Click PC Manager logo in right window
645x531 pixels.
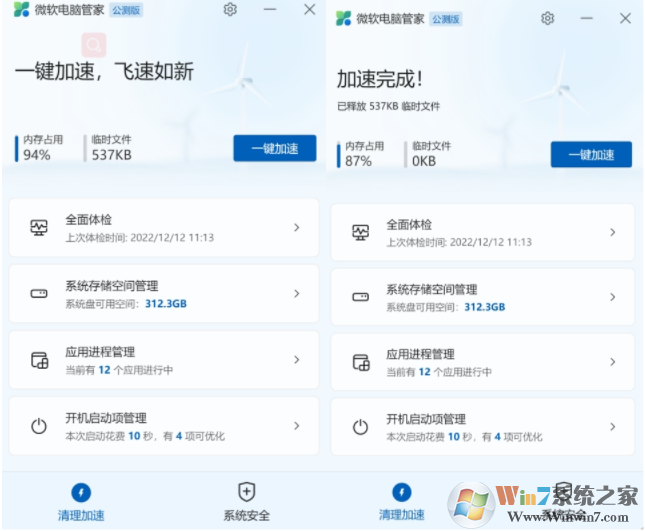[343, 19]
